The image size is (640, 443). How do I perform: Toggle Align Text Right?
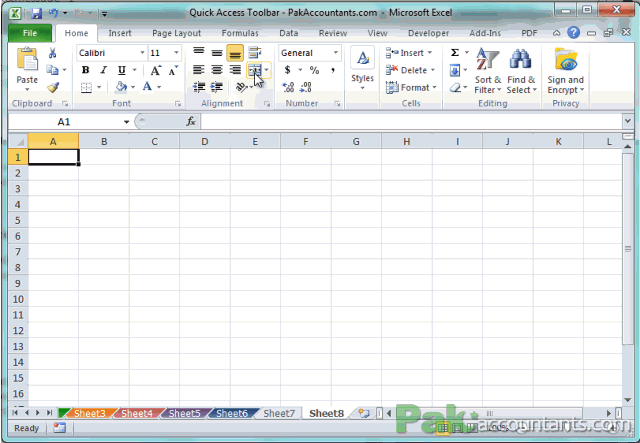pyautogui.click(x=235, y=70)
